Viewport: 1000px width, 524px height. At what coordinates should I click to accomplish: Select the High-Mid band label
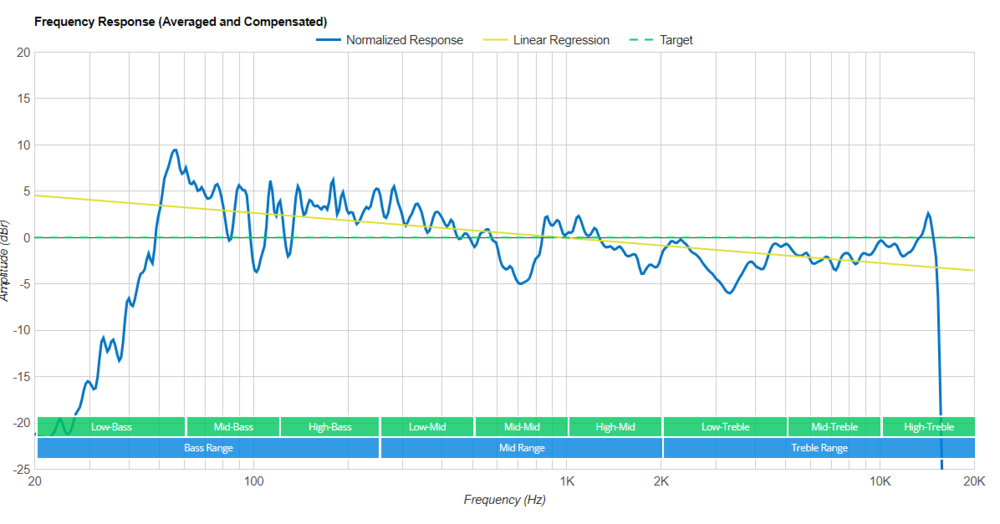coord(615,427)
